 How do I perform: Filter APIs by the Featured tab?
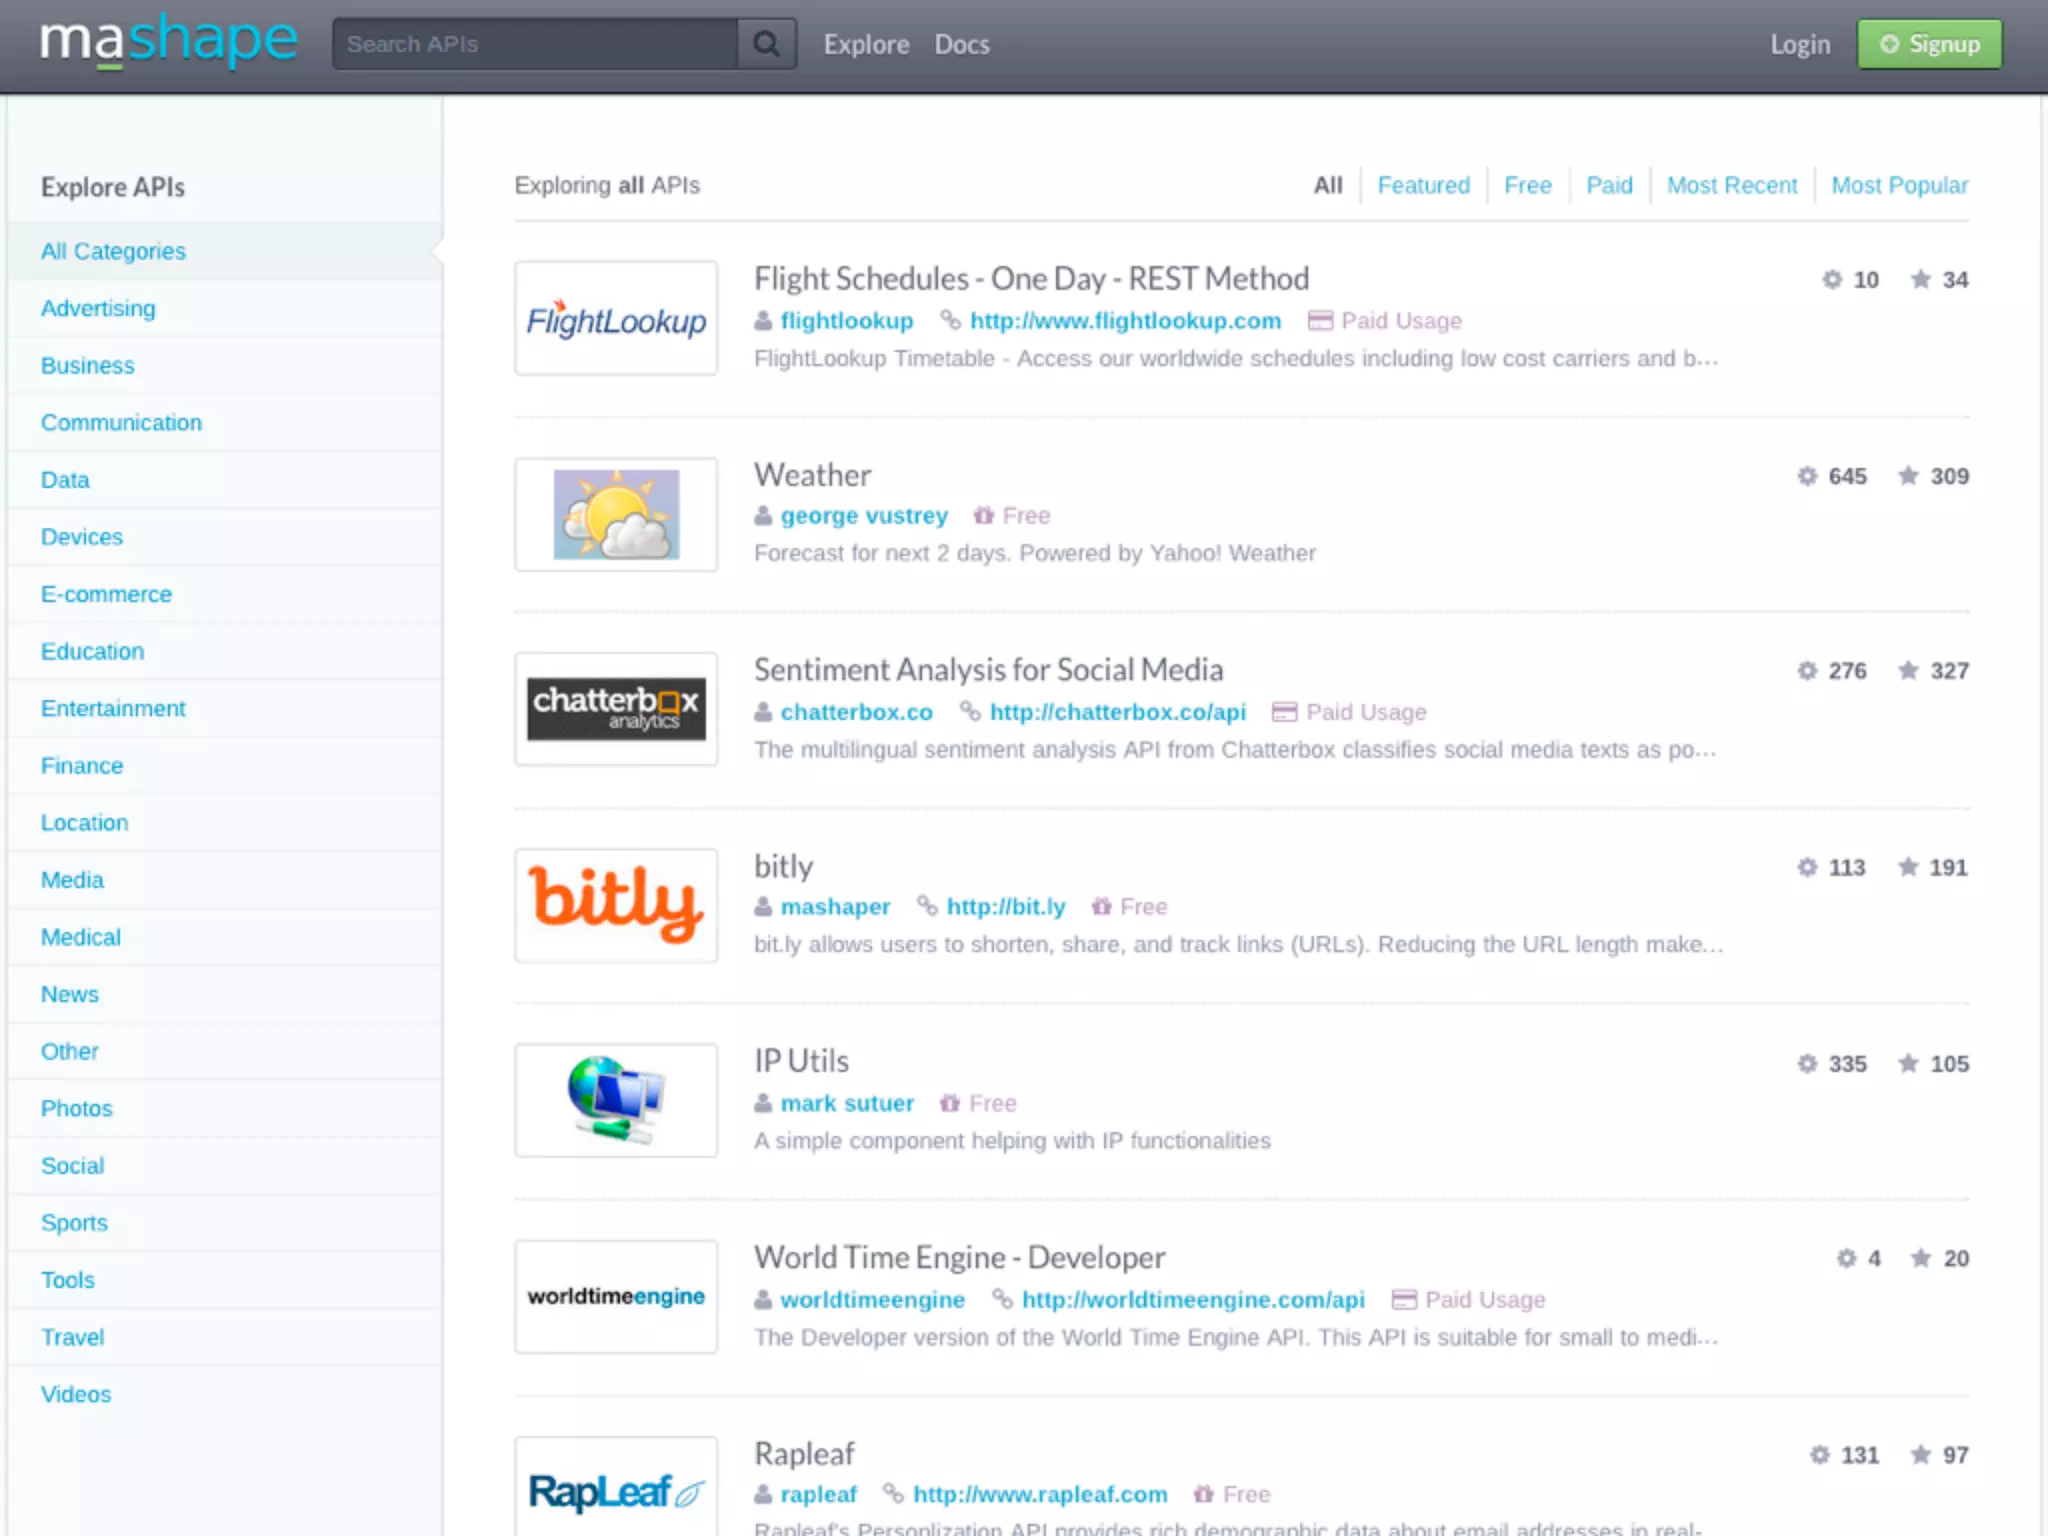(x=1423, y=186)
